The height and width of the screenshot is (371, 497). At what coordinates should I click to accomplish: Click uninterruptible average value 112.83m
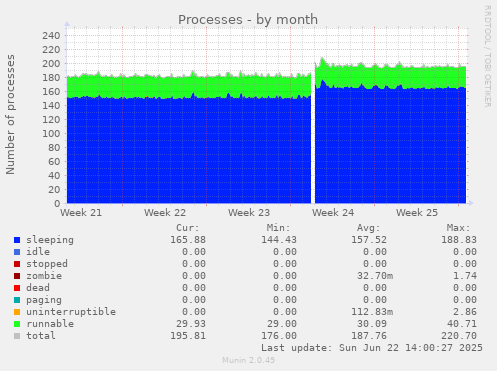coord(372,312)
